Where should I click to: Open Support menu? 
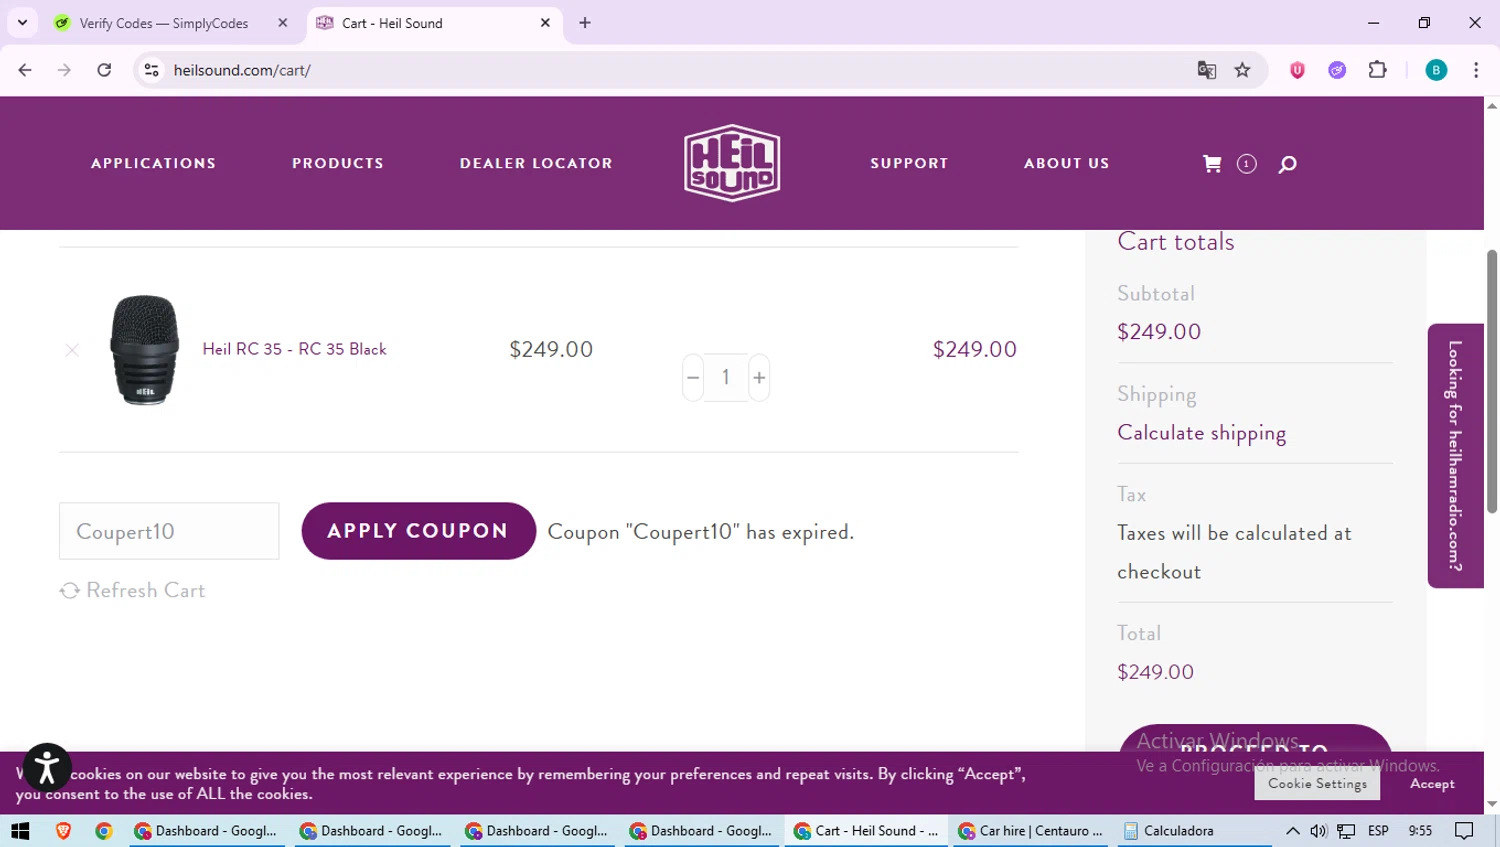click(909, 163)
